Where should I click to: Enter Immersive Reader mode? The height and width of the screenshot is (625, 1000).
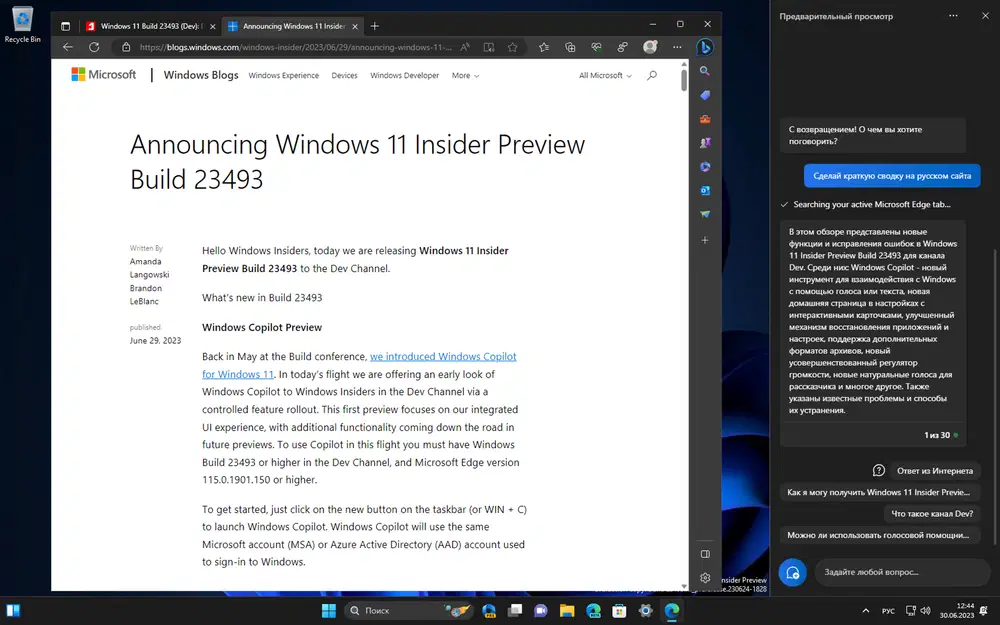point(489,47)
